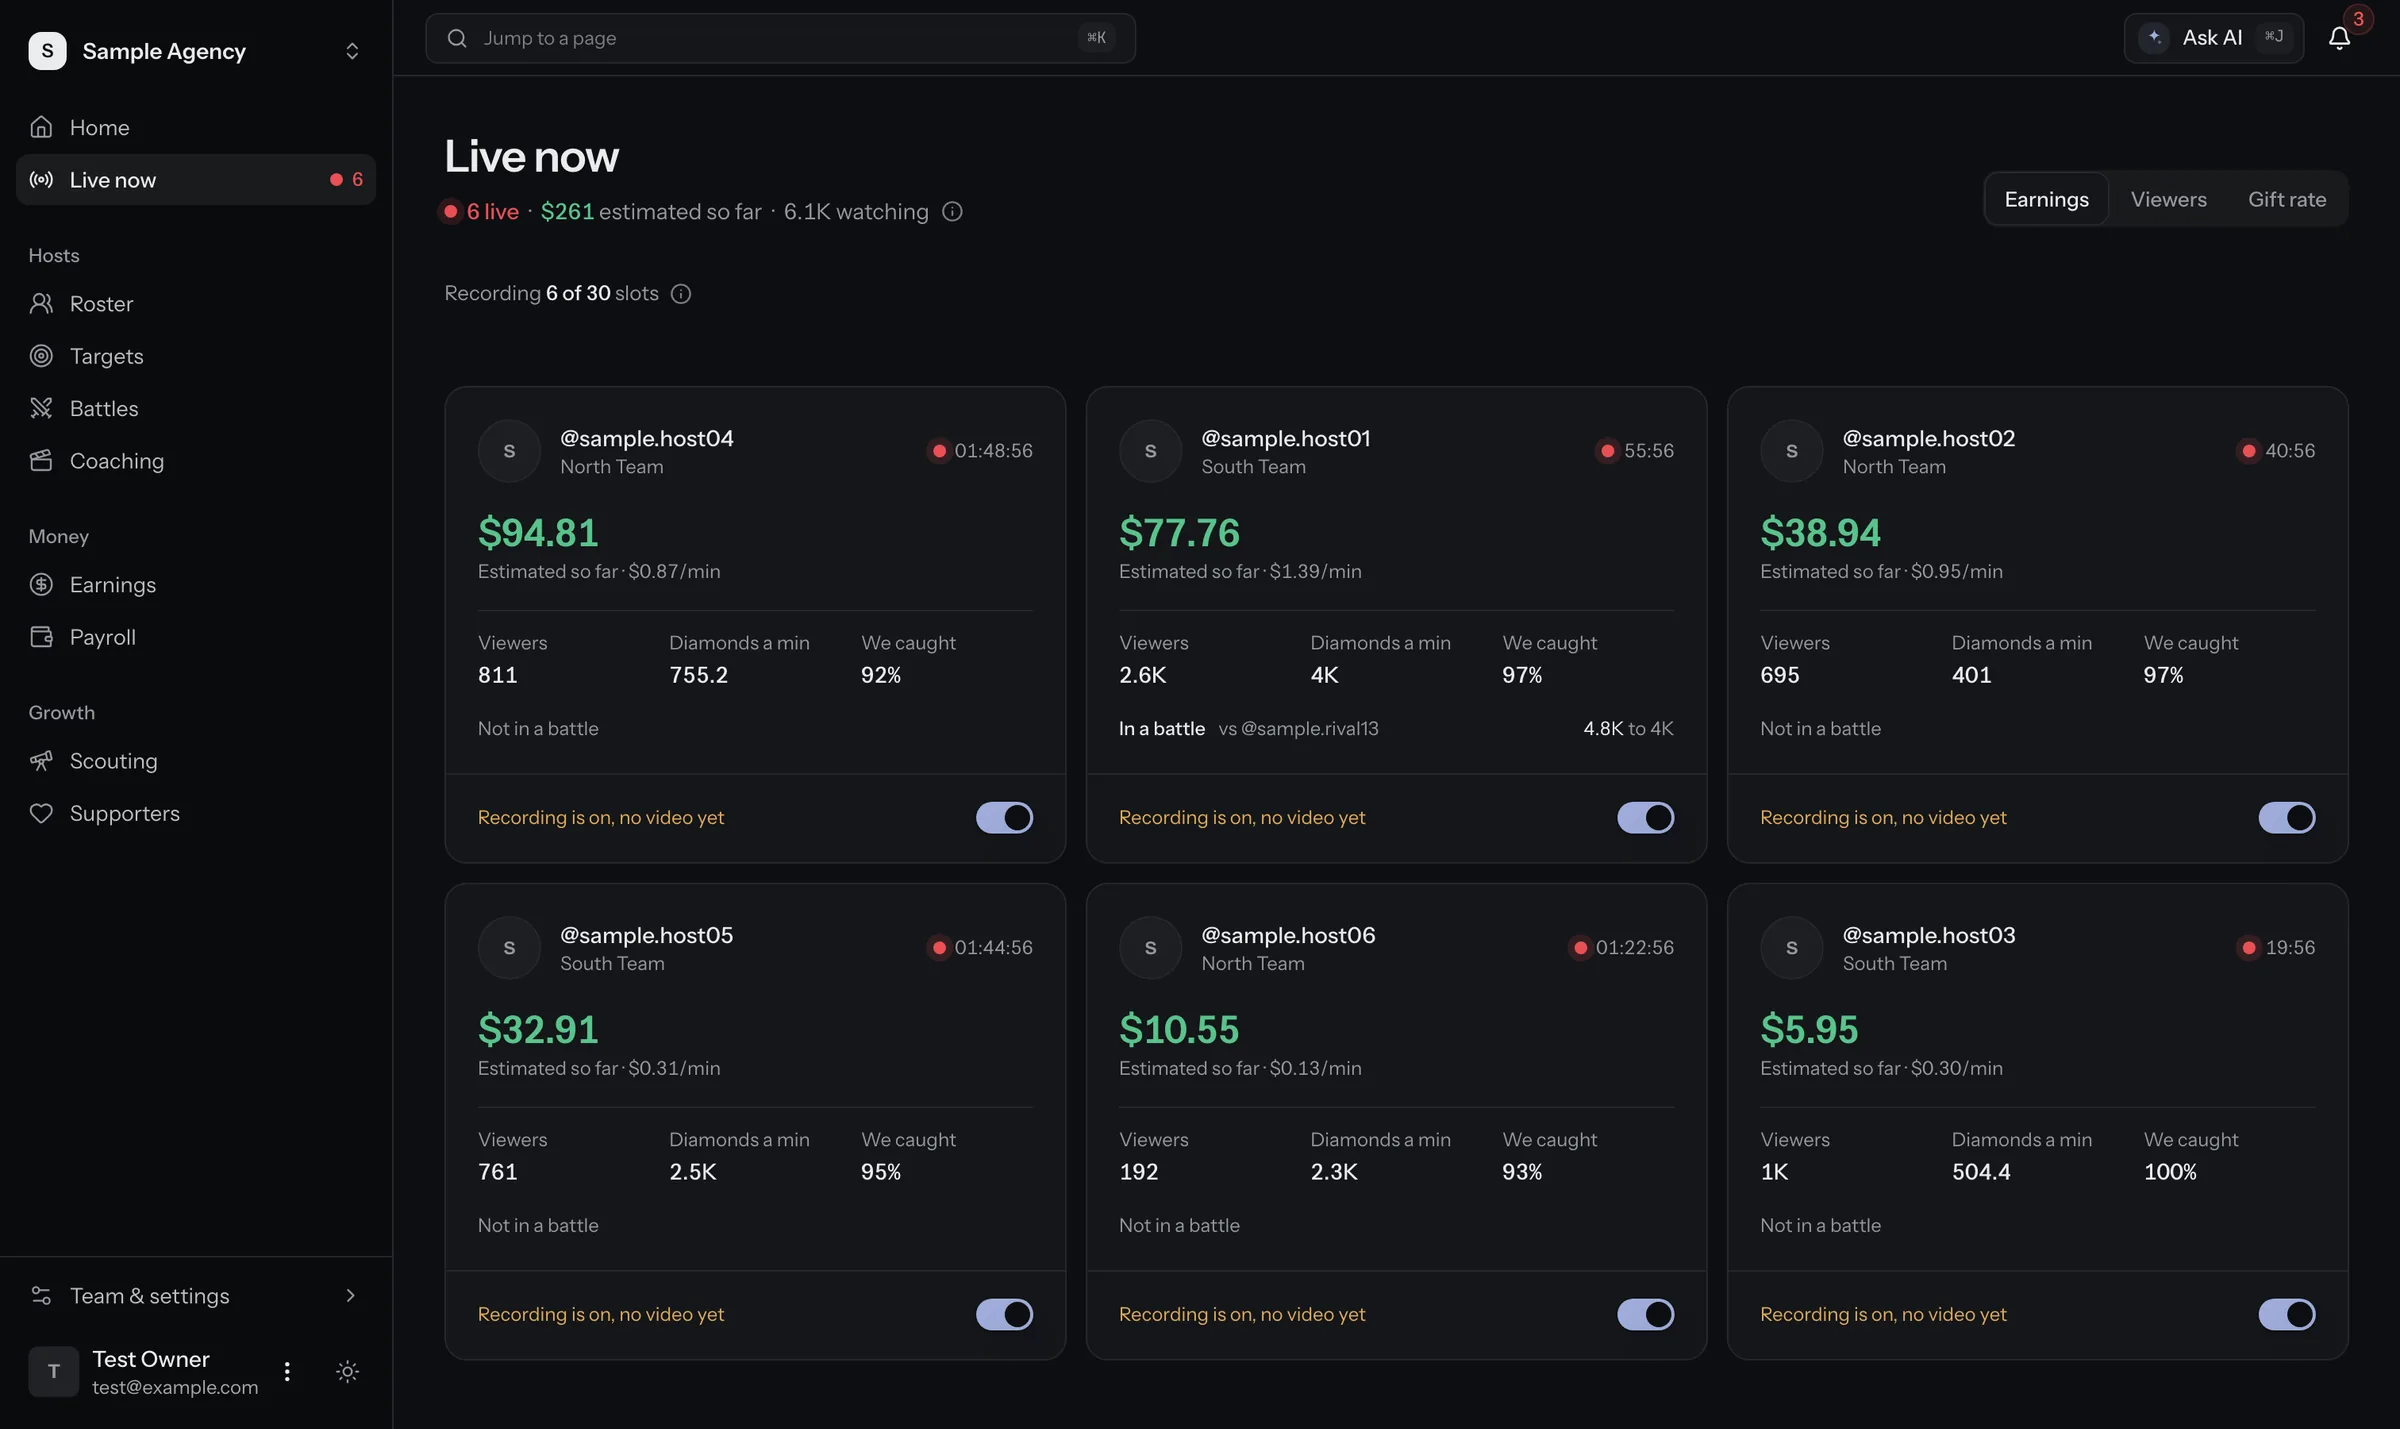Click the Sample Agency logo badge

(47, 51)
